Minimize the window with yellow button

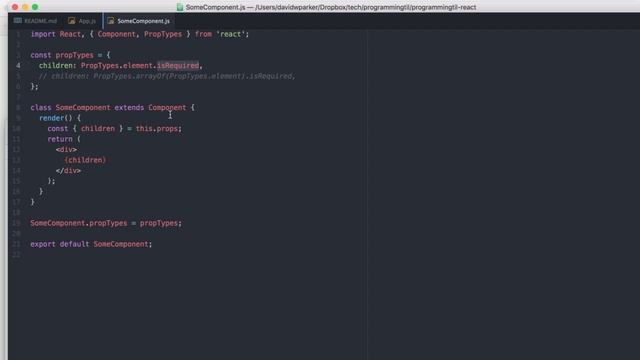coord(25,7)
